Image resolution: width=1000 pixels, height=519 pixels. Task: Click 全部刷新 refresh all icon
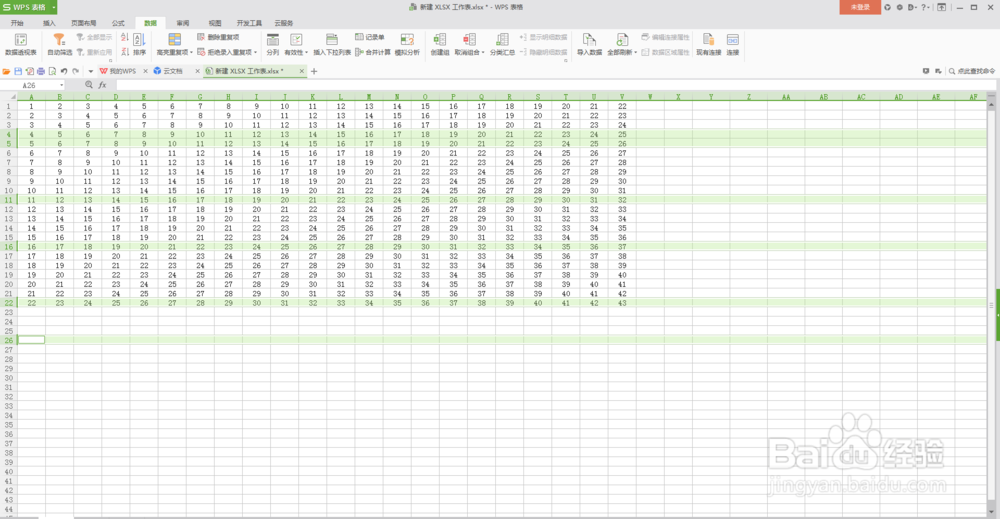621,40
